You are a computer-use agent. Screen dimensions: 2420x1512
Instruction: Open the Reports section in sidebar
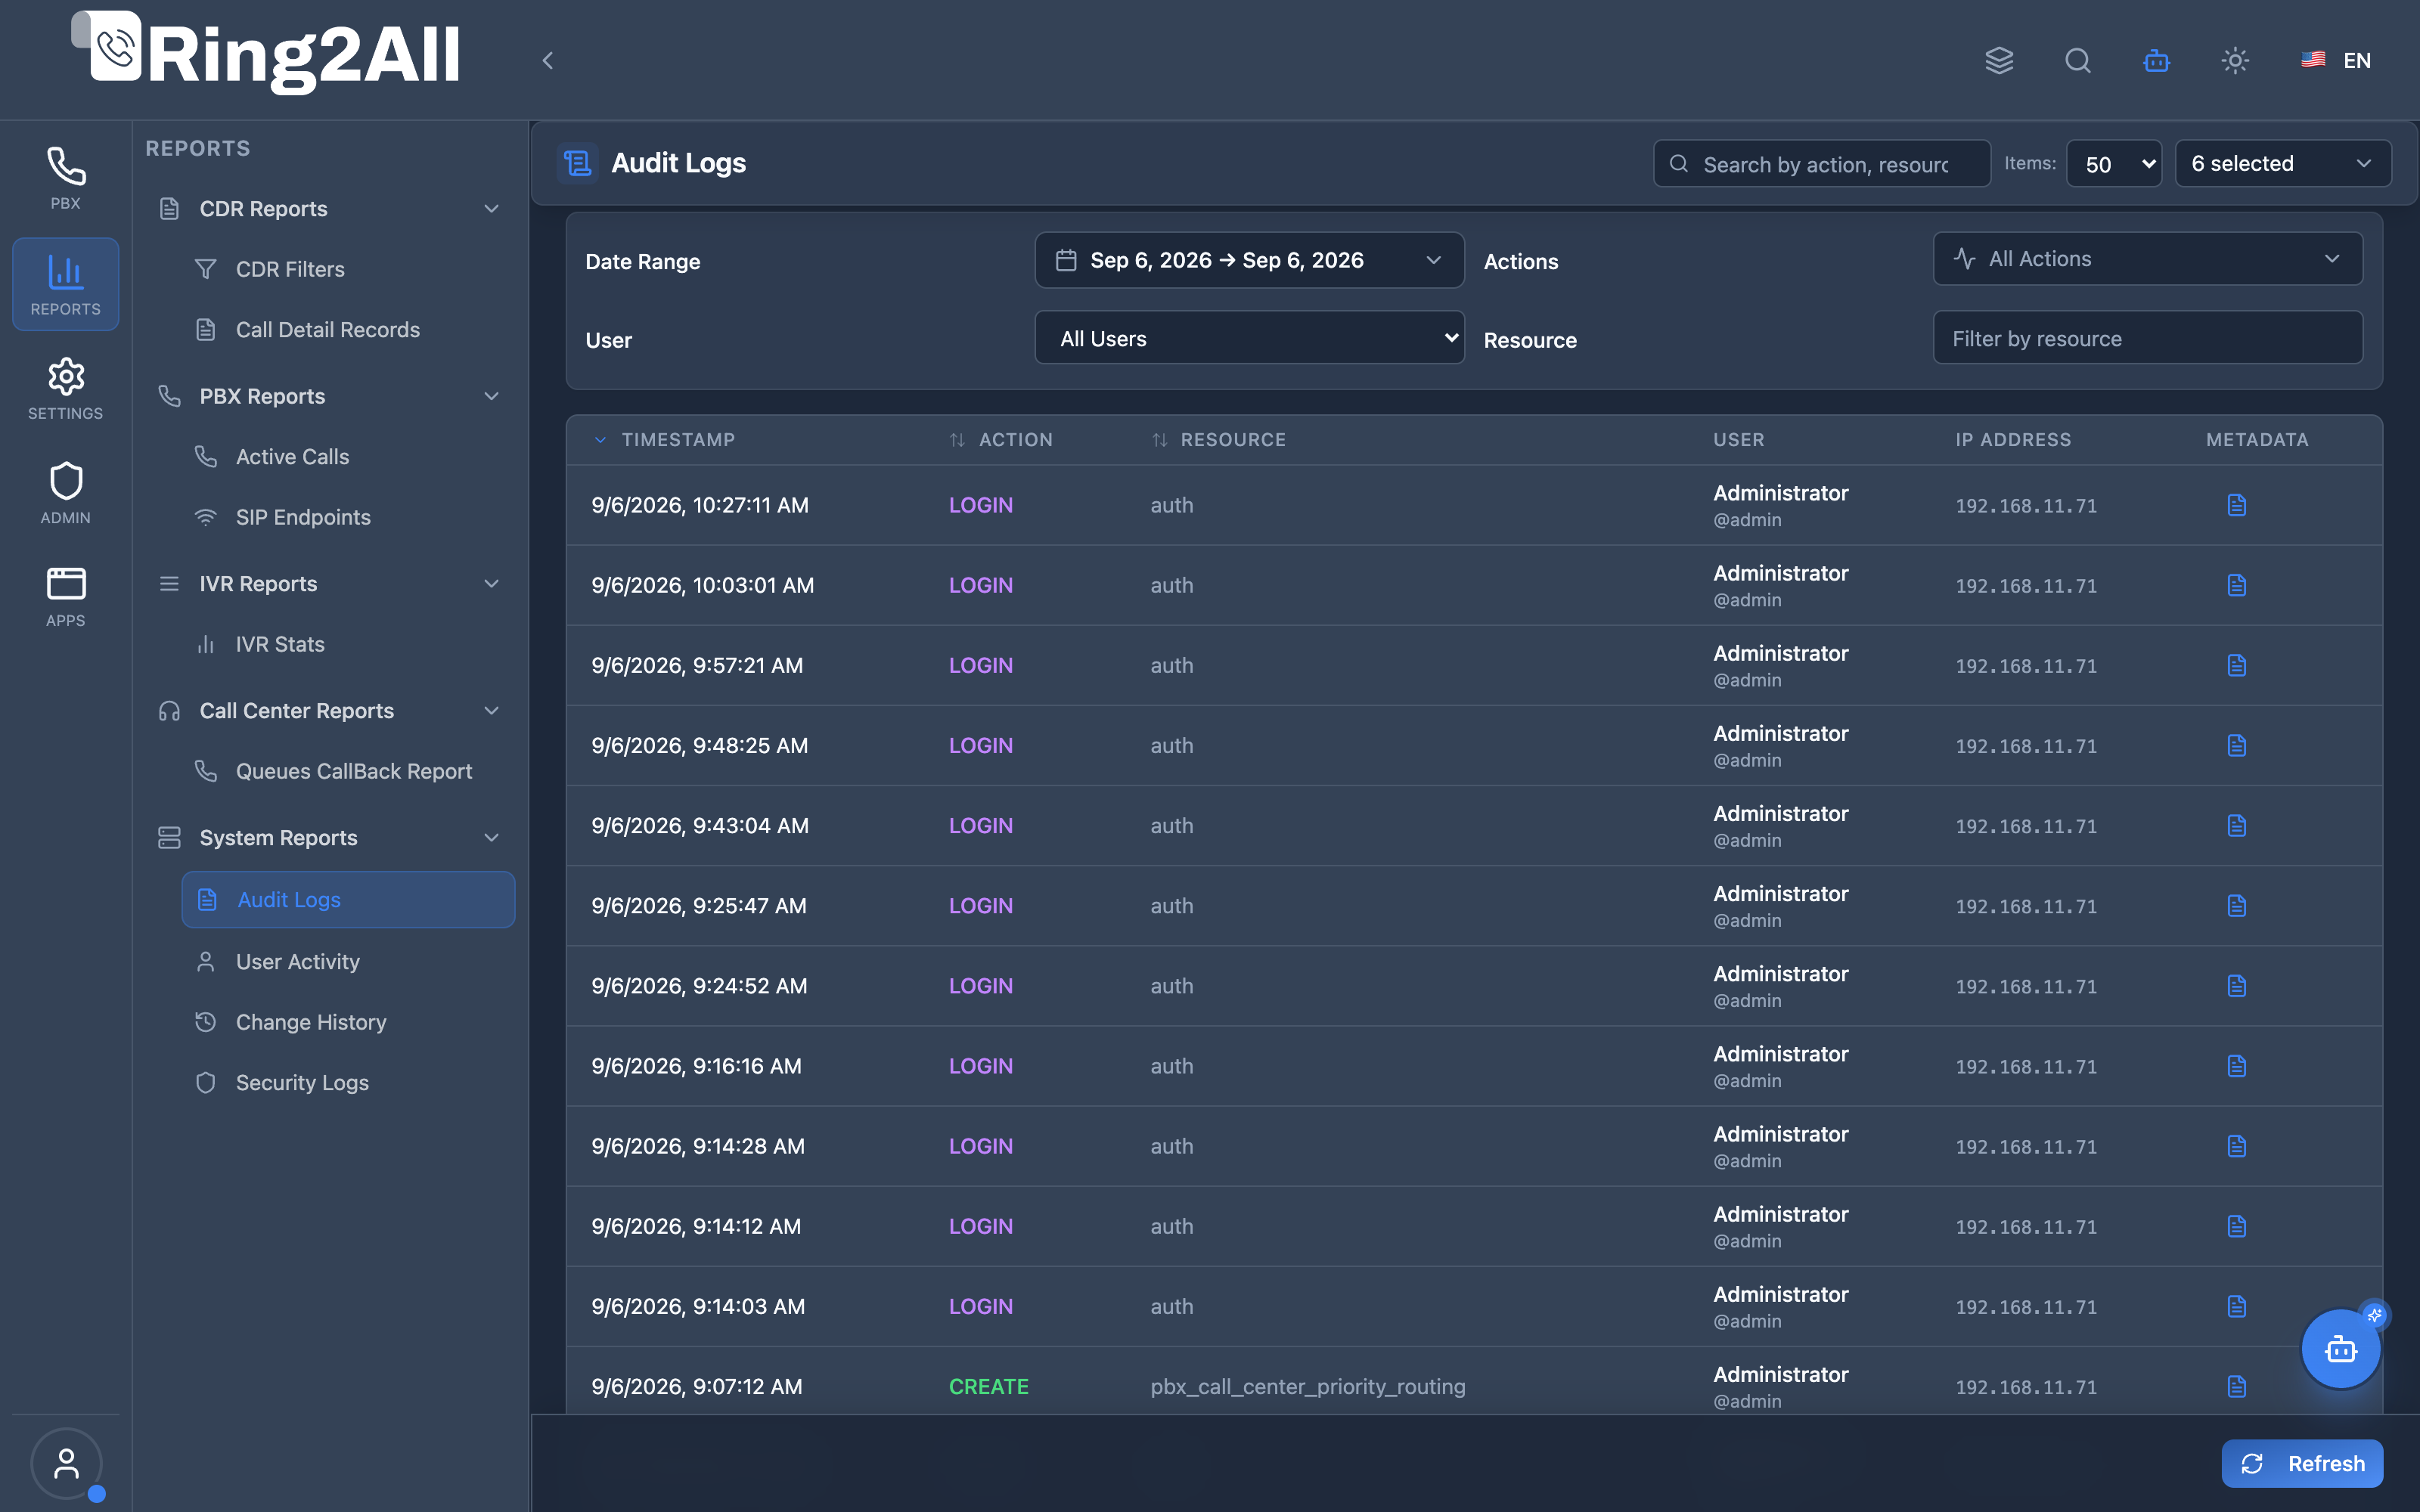point(66,284)
